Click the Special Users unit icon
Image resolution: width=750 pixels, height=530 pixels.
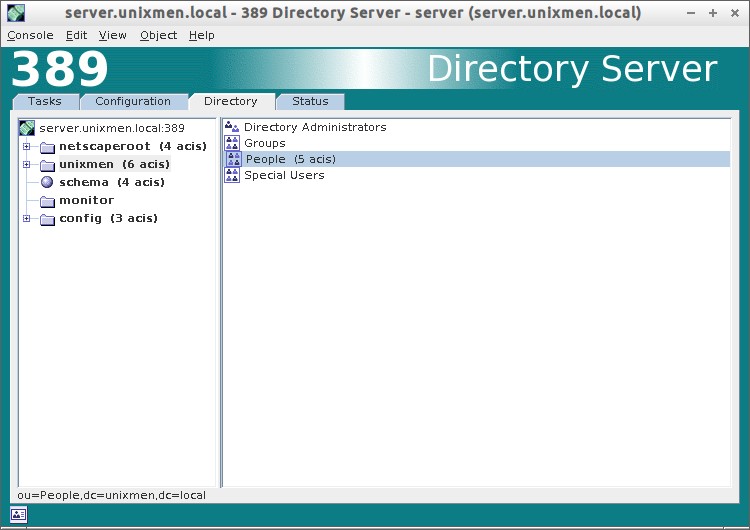[232, 175]
